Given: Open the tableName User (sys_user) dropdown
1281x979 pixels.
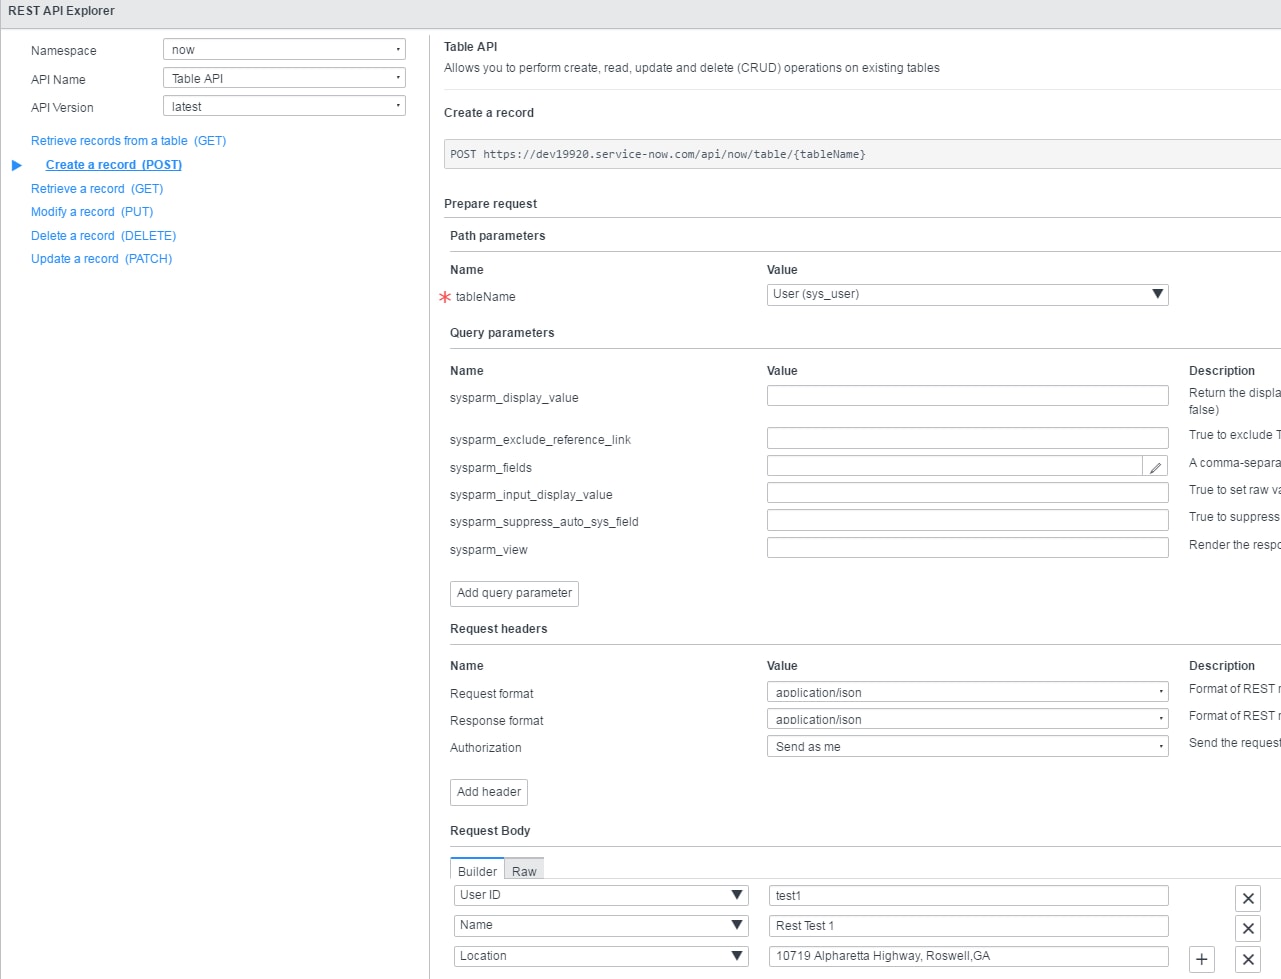Looking at the screenshot, I should coord(967,294).
